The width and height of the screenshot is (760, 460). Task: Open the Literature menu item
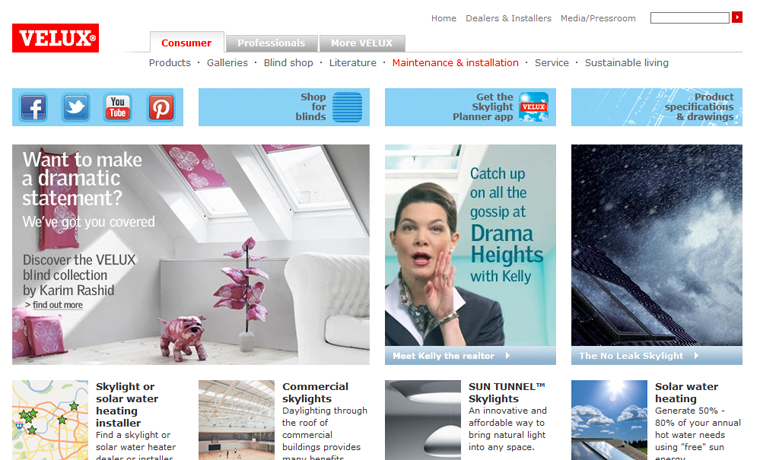pyautogui.click(x=353, y=63)
